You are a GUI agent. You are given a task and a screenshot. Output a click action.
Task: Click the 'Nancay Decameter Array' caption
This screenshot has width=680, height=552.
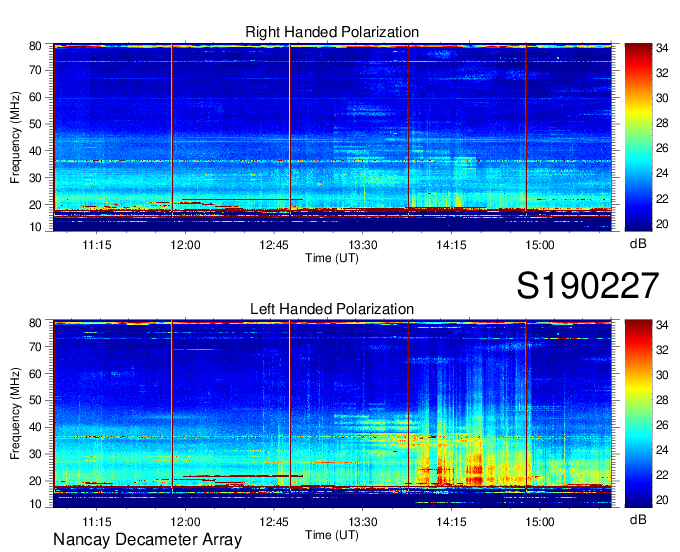click(x=147, y=540)
